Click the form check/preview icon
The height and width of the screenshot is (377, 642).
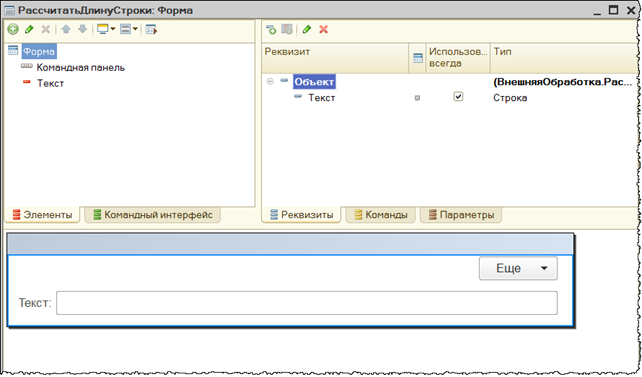(x=151, y=29)
